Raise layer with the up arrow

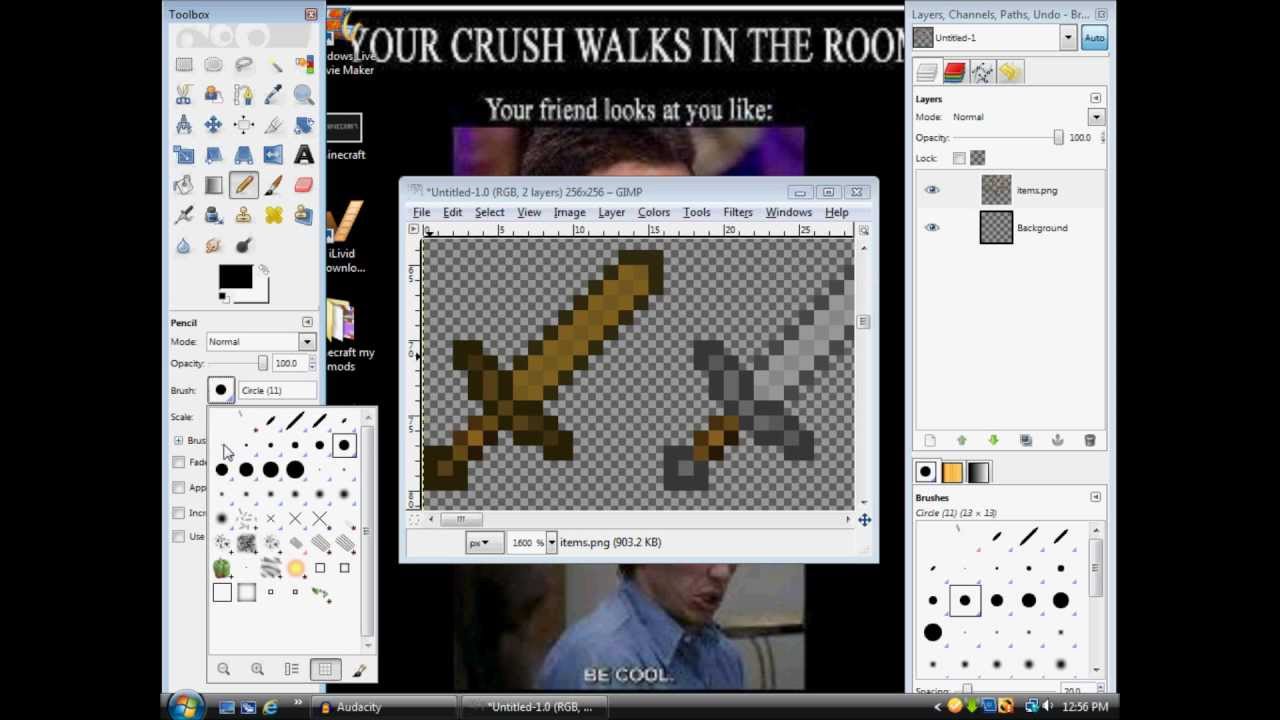[962, 440]
